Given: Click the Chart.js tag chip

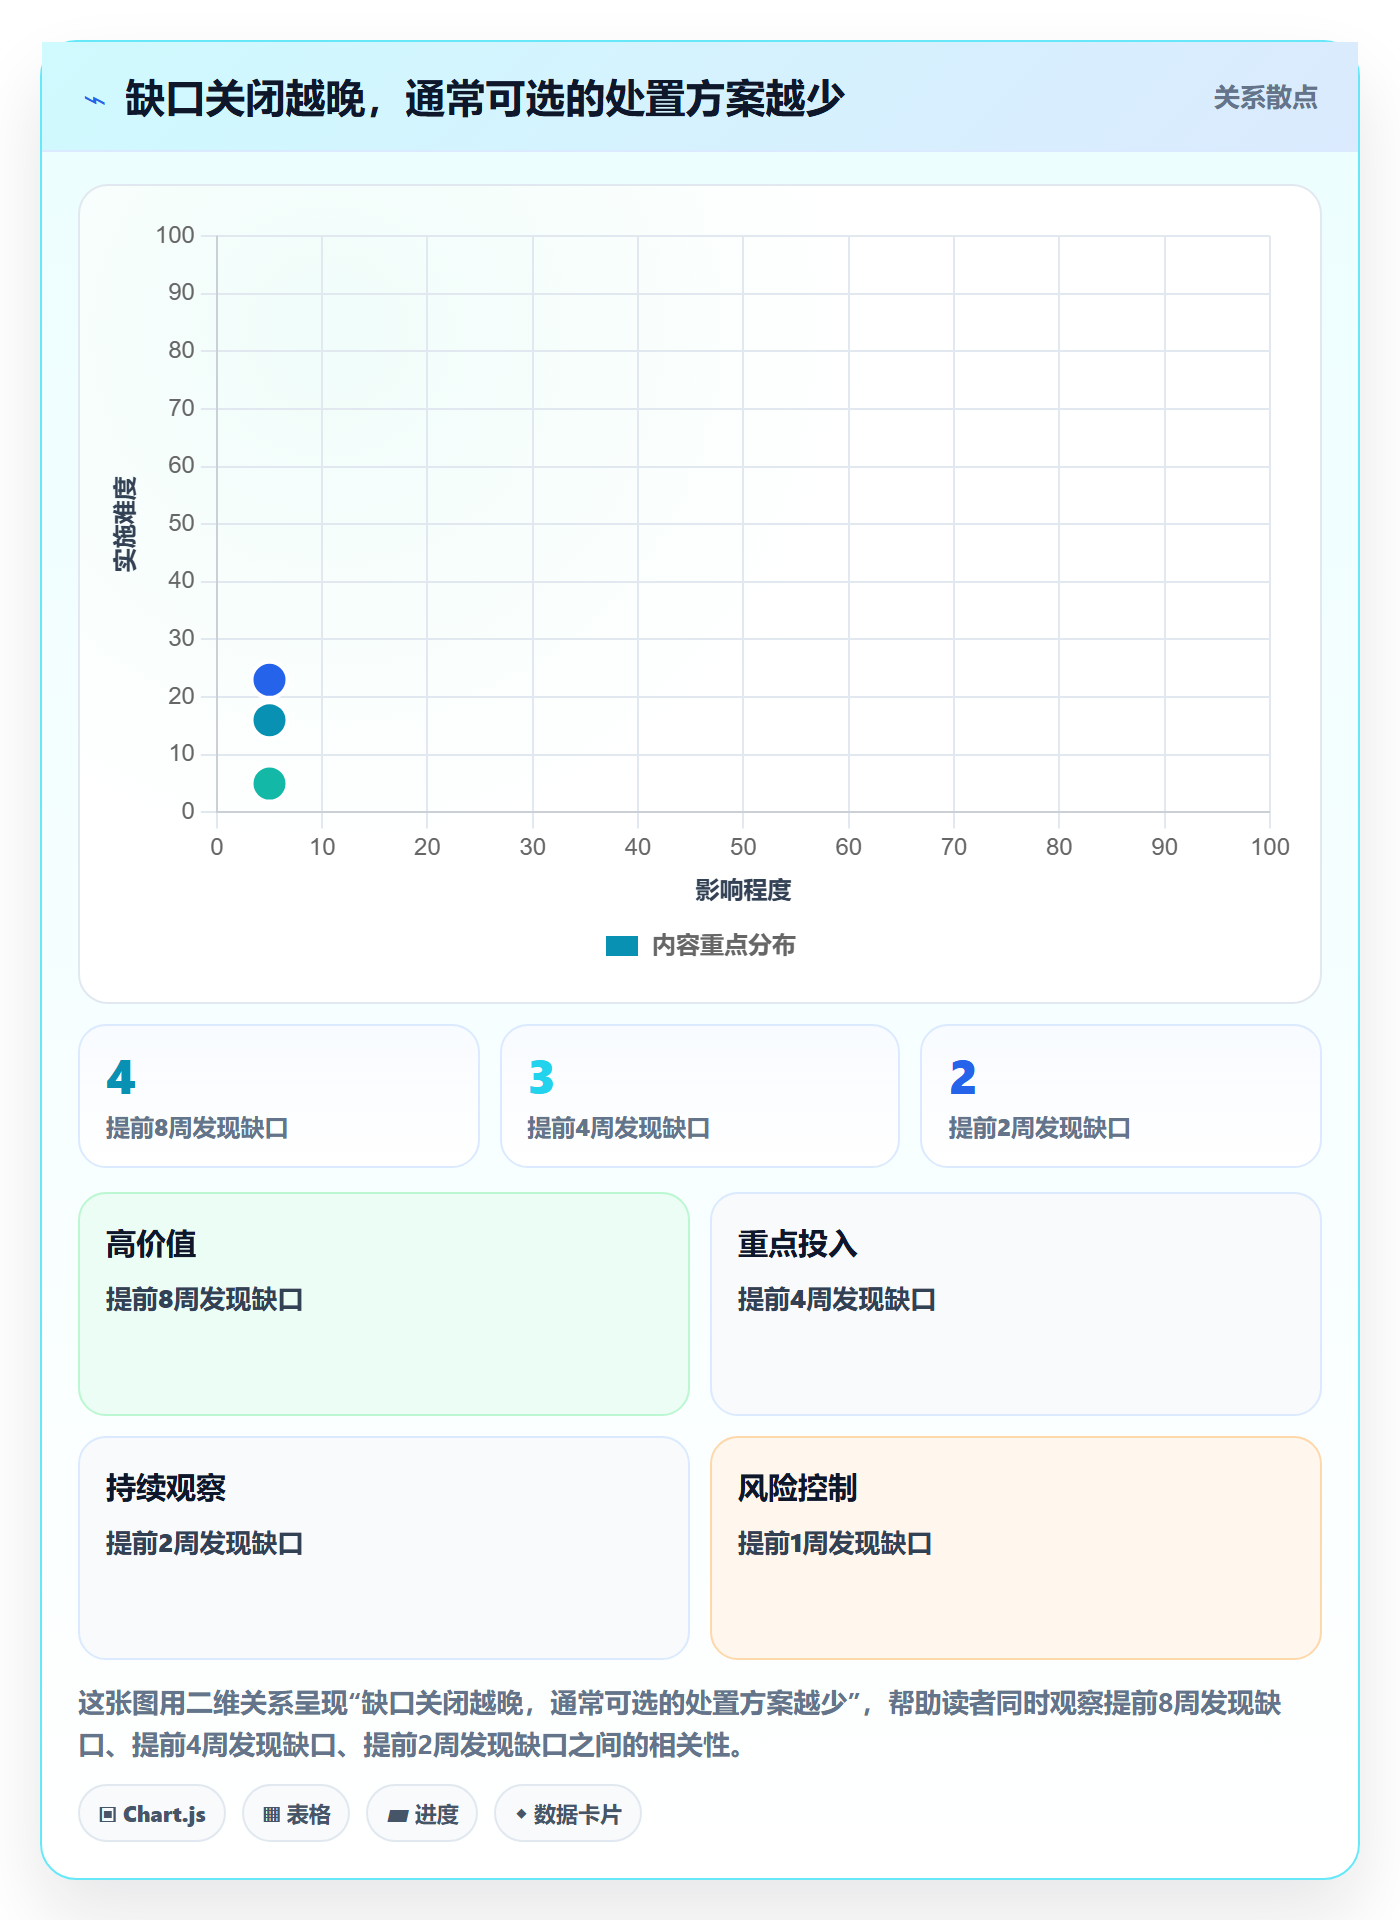Looking at the screenshot, I should click(152, 1814).
